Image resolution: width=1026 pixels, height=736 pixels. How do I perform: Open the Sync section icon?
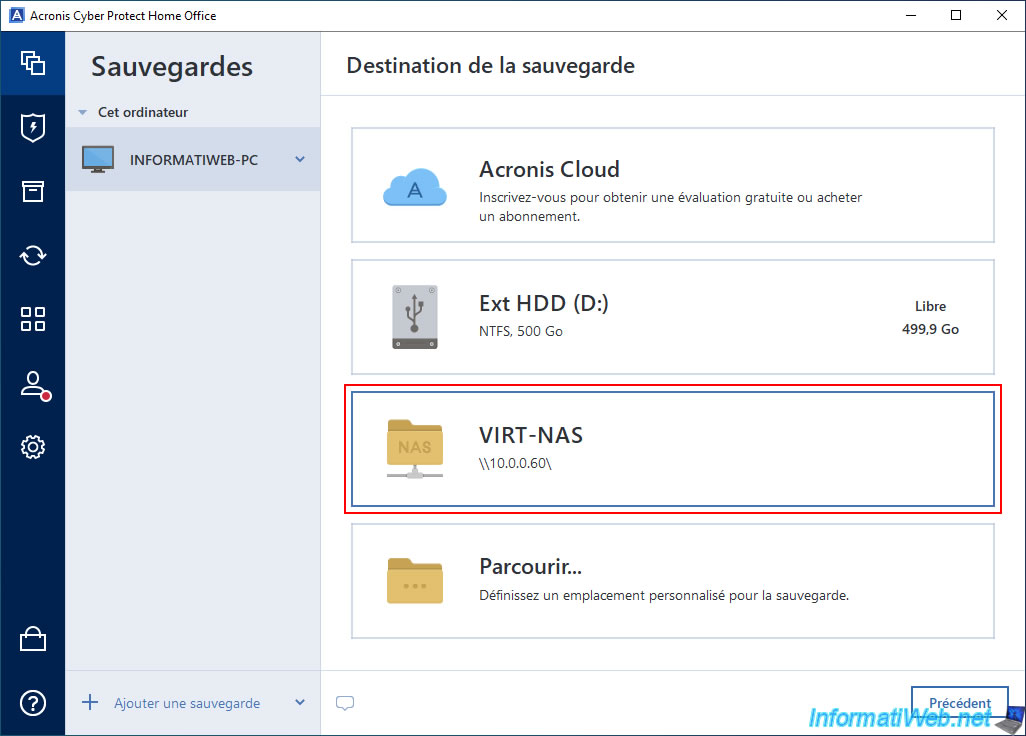(x=33, y=255)
